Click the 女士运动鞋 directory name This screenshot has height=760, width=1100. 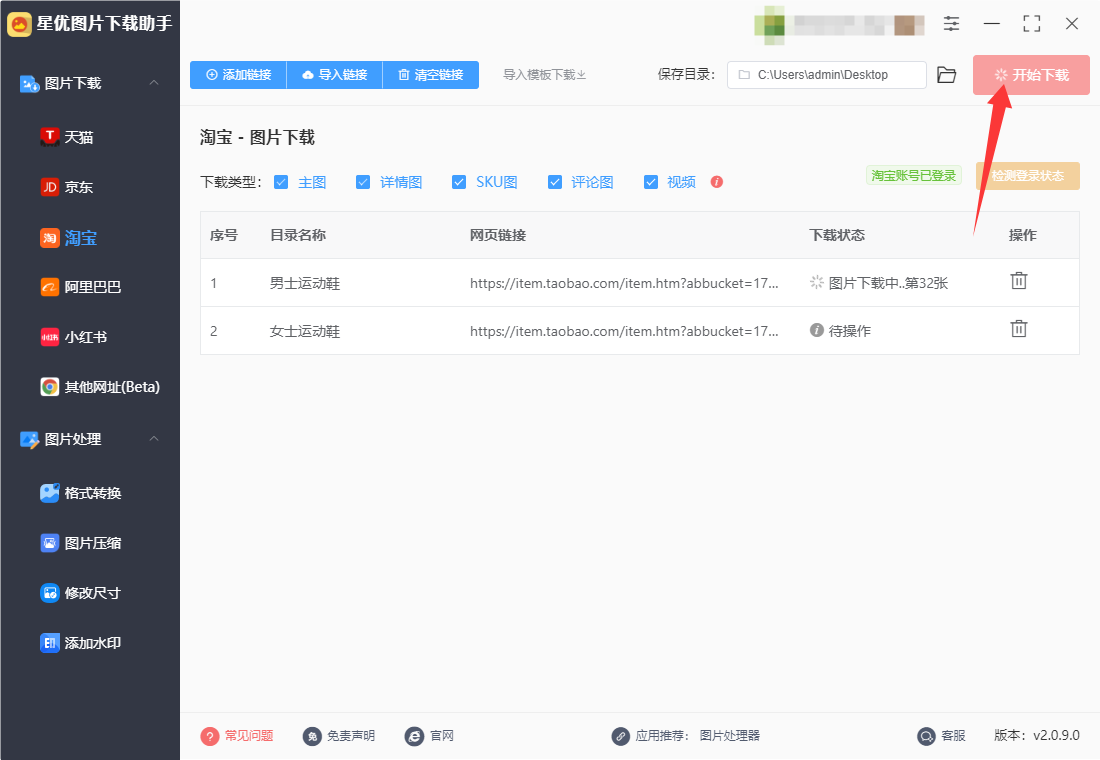pos(305,331)
